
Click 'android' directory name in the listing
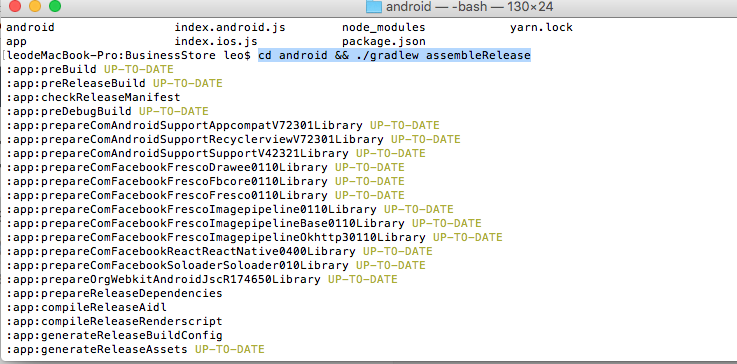click(31, 28)
